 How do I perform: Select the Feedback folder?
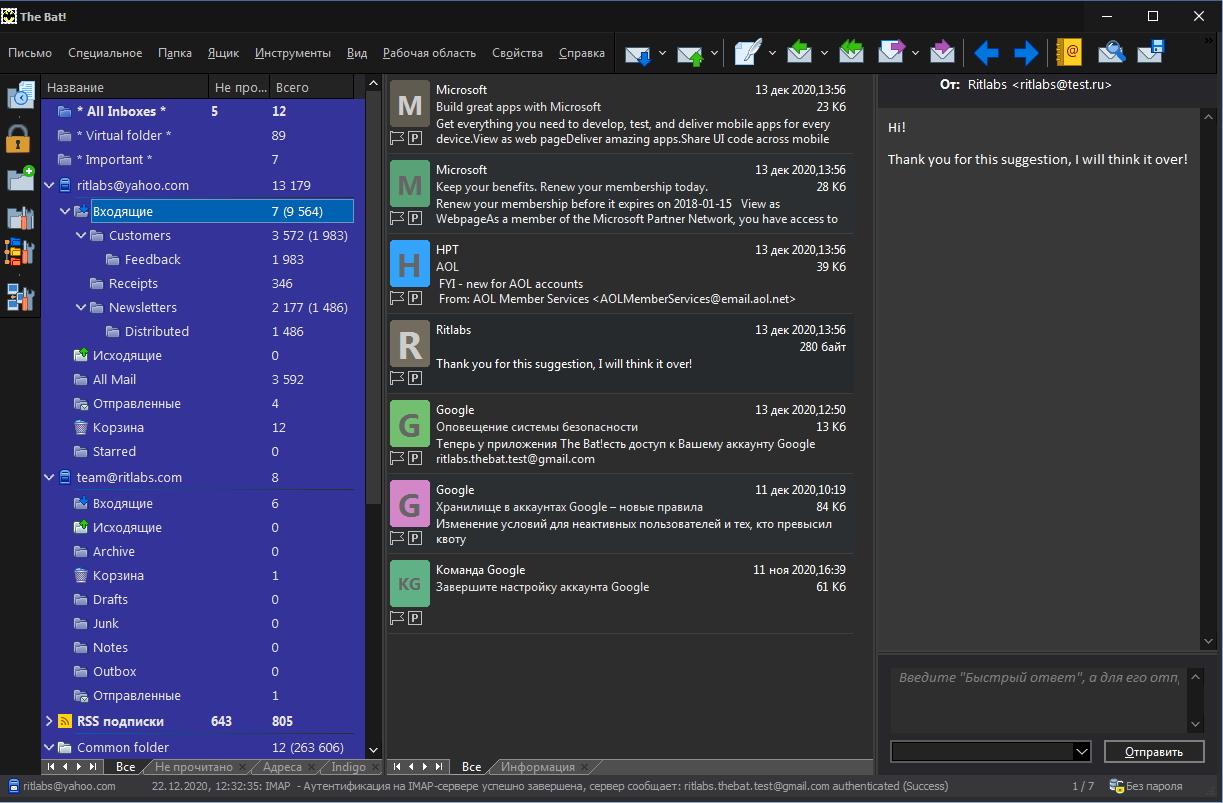pyautogui.click(x=153, y=260)
